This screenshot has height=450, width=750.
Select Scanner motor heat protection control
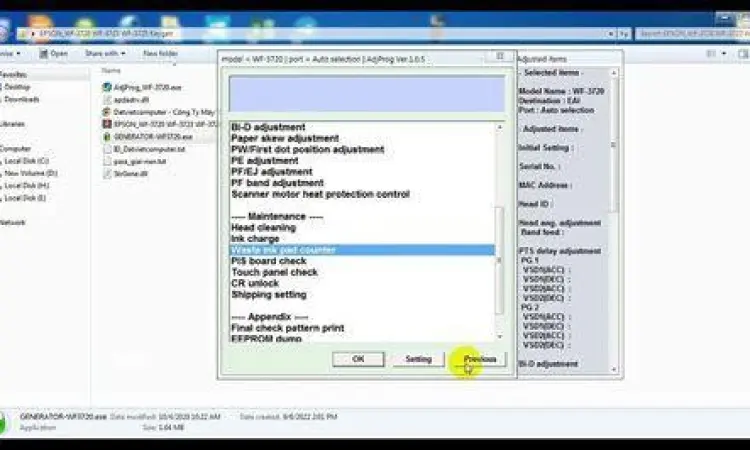tap(320, 194)
